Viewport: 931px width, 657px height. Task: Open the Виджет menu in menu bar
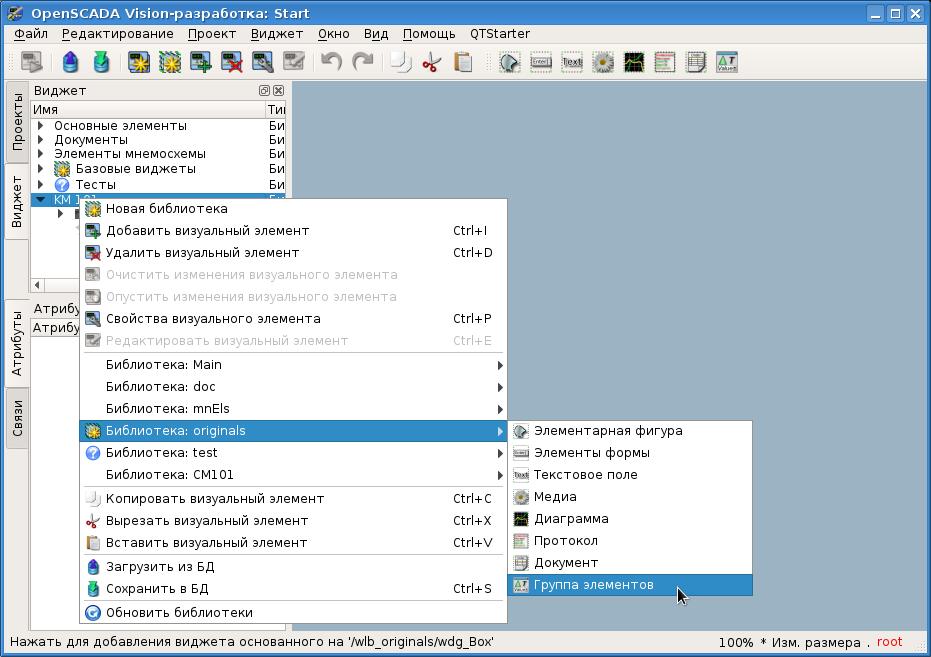click(277, 33)
